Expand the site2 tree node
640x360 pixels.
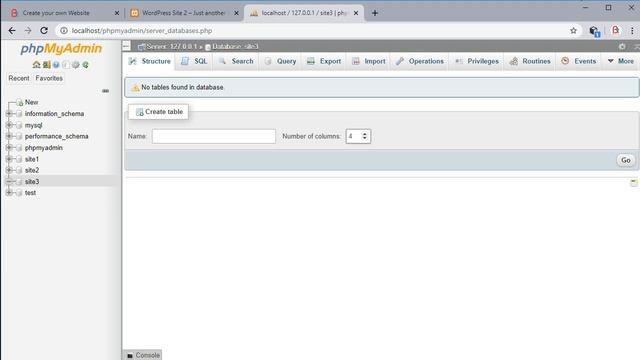9,170
